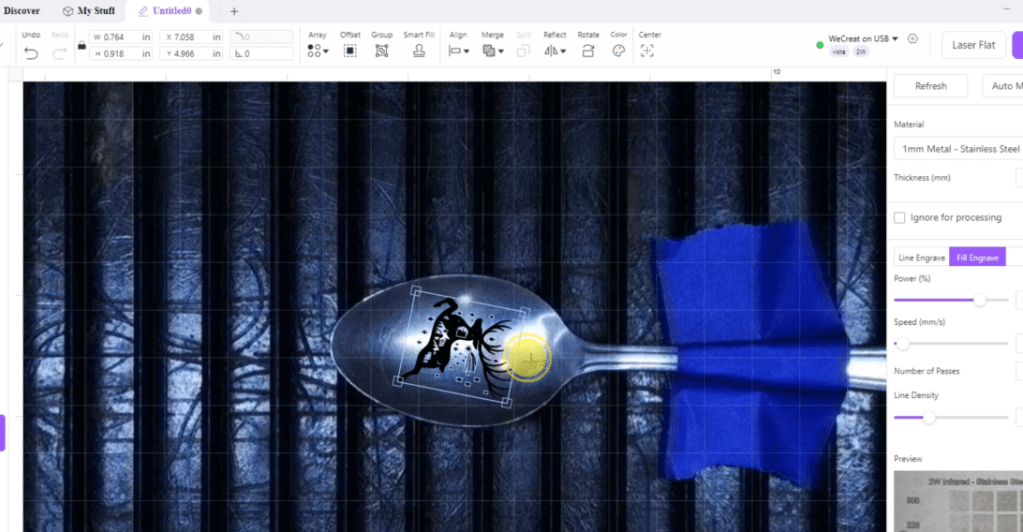1023x532 pixels.
Task: Select the Smart Fill stamp icon
Action: pos(419,51)
